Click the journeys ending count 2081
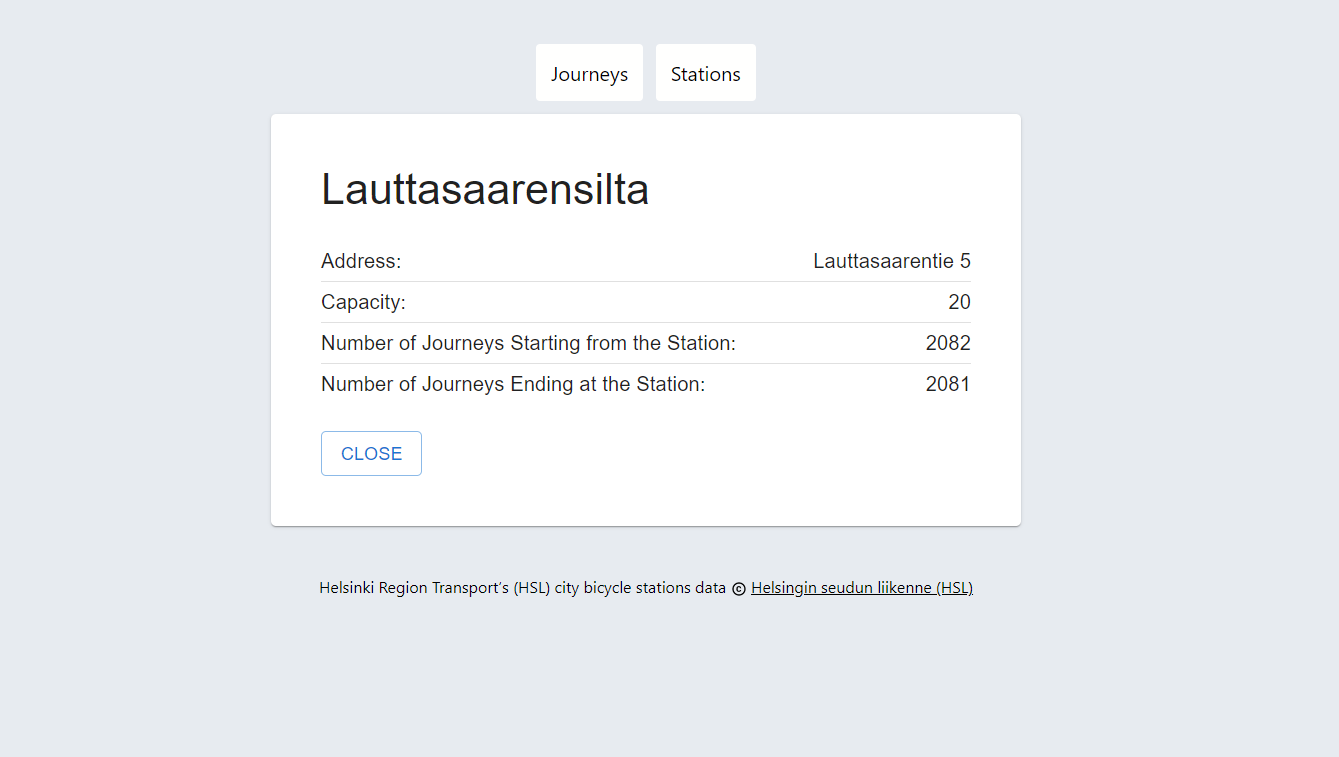Screen dimensions: 1339x757 coord(947,383)
